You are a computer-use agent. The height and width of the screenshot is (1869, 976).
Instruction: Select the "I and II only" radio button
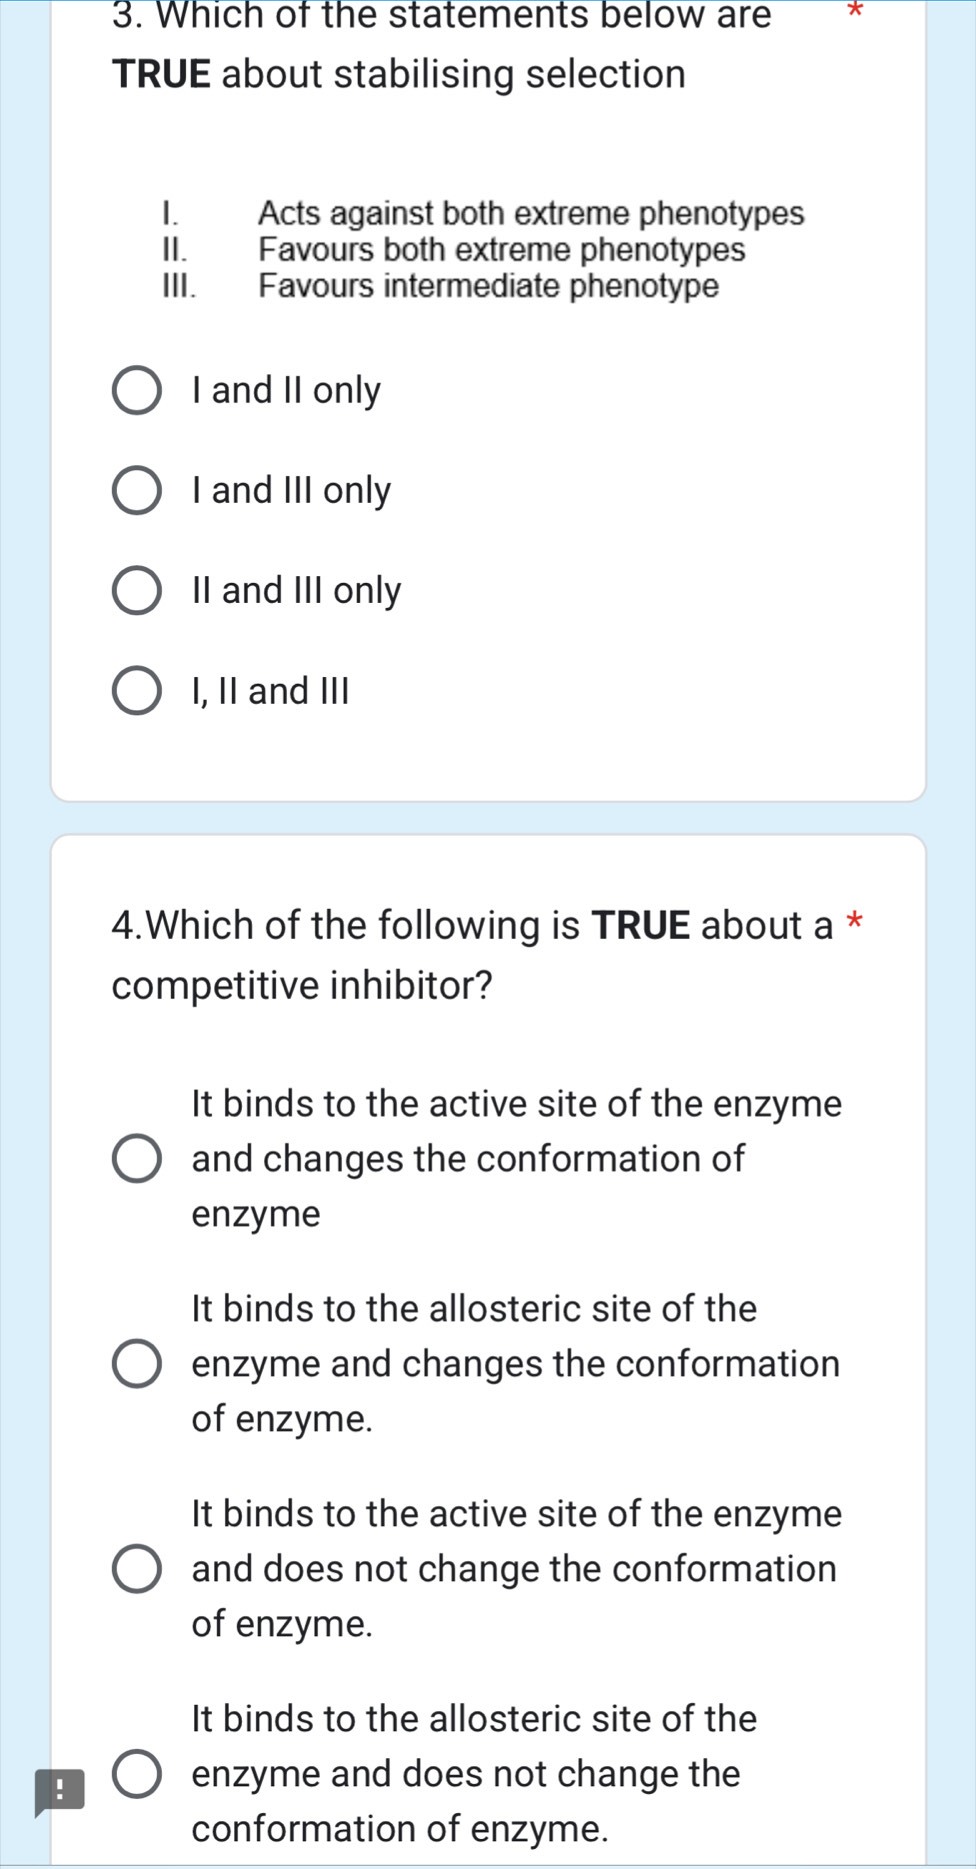point(137,391)
